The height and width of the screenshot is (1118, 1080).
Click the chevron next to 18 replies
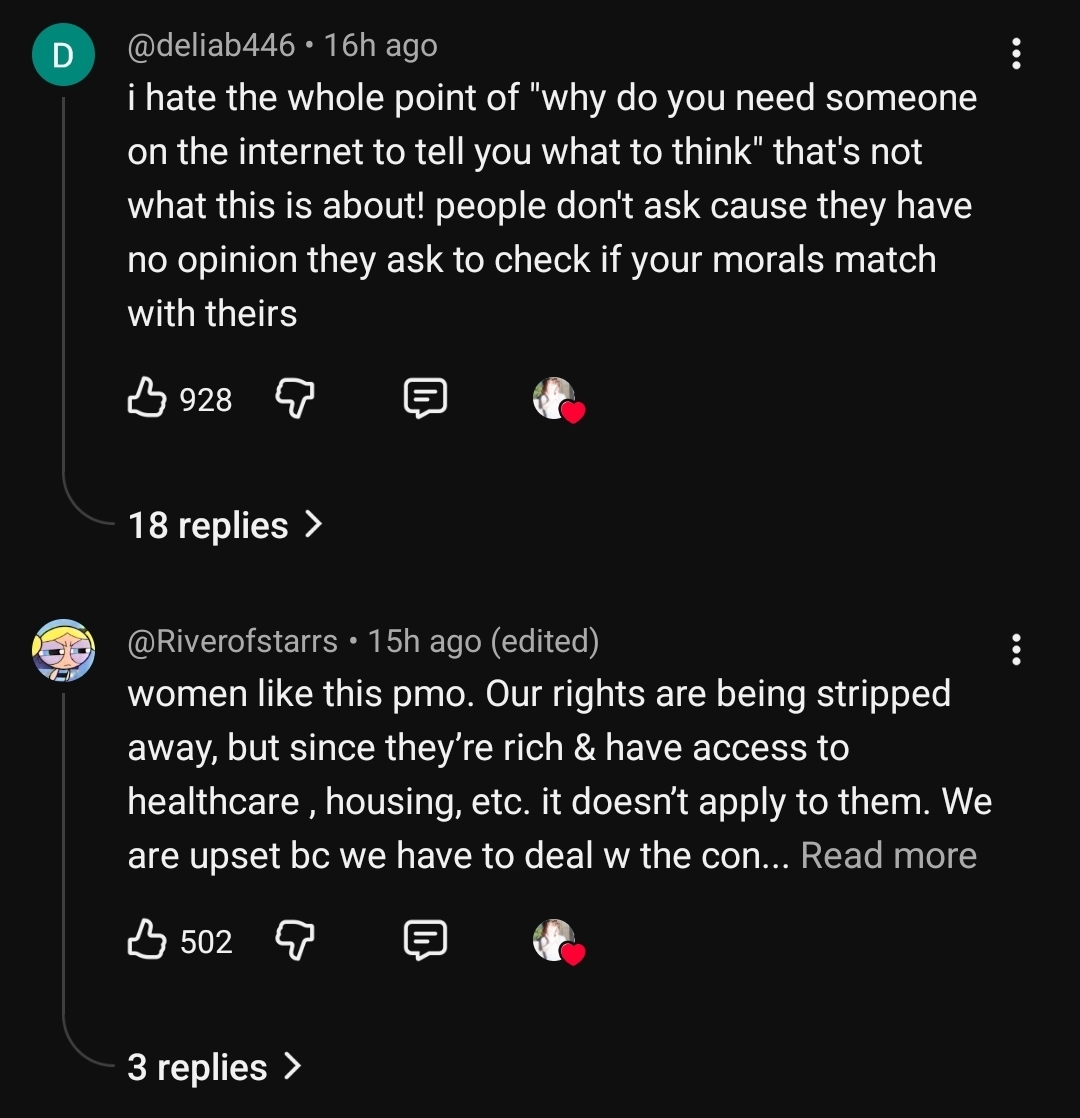pos(314,525)
